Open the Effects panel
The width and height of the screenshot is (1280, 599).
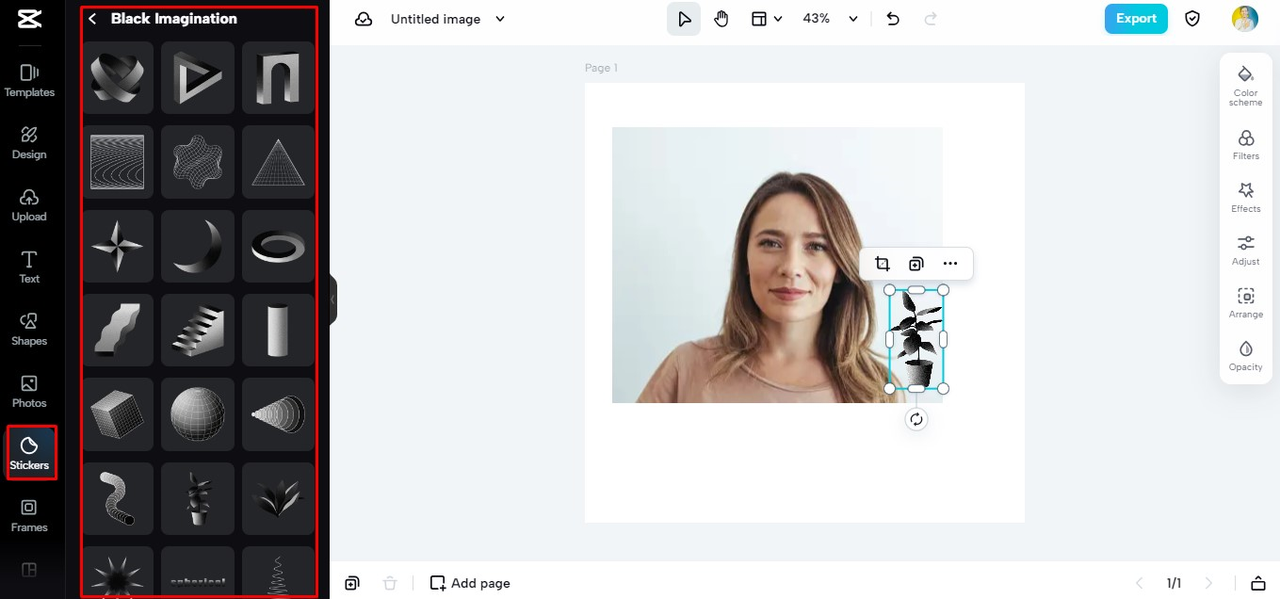click(x=1246, y=197)
